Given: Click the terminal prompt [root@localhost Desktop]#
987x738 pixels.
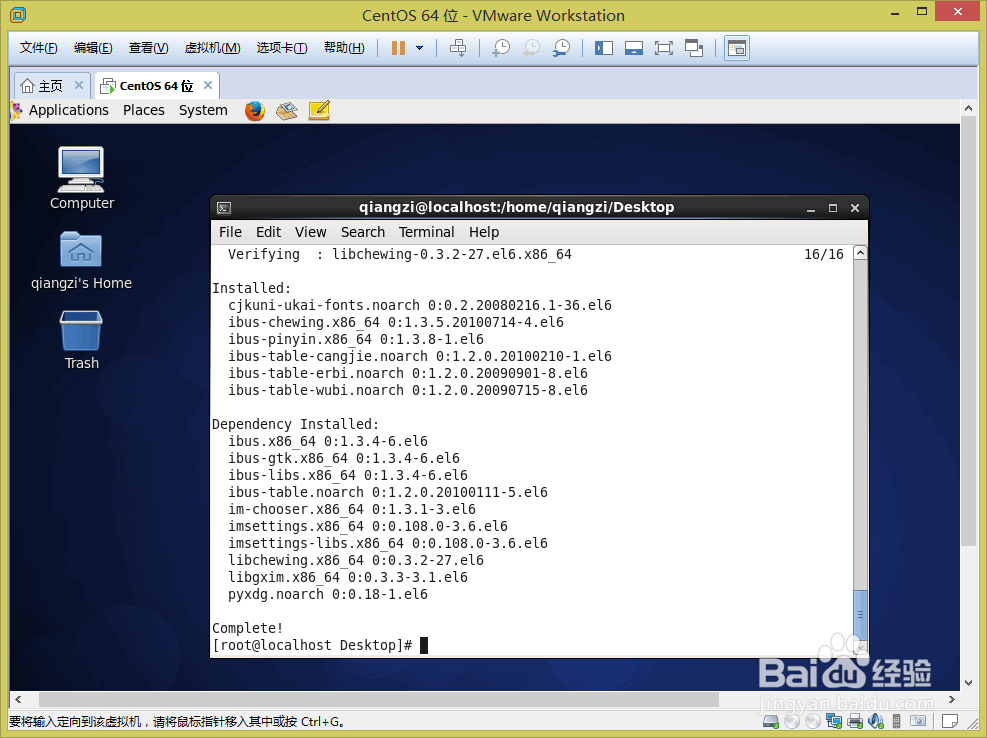Looking at the screenshot, I should click(312, 645).
